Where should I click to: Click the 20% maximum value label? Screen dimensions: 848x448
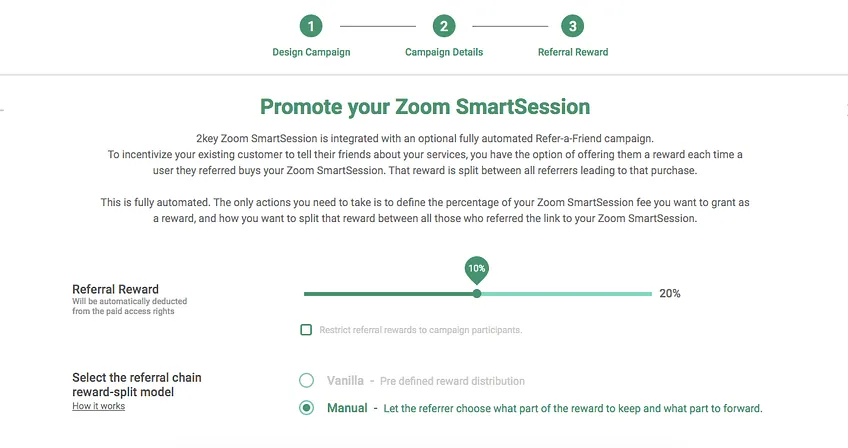670,293
